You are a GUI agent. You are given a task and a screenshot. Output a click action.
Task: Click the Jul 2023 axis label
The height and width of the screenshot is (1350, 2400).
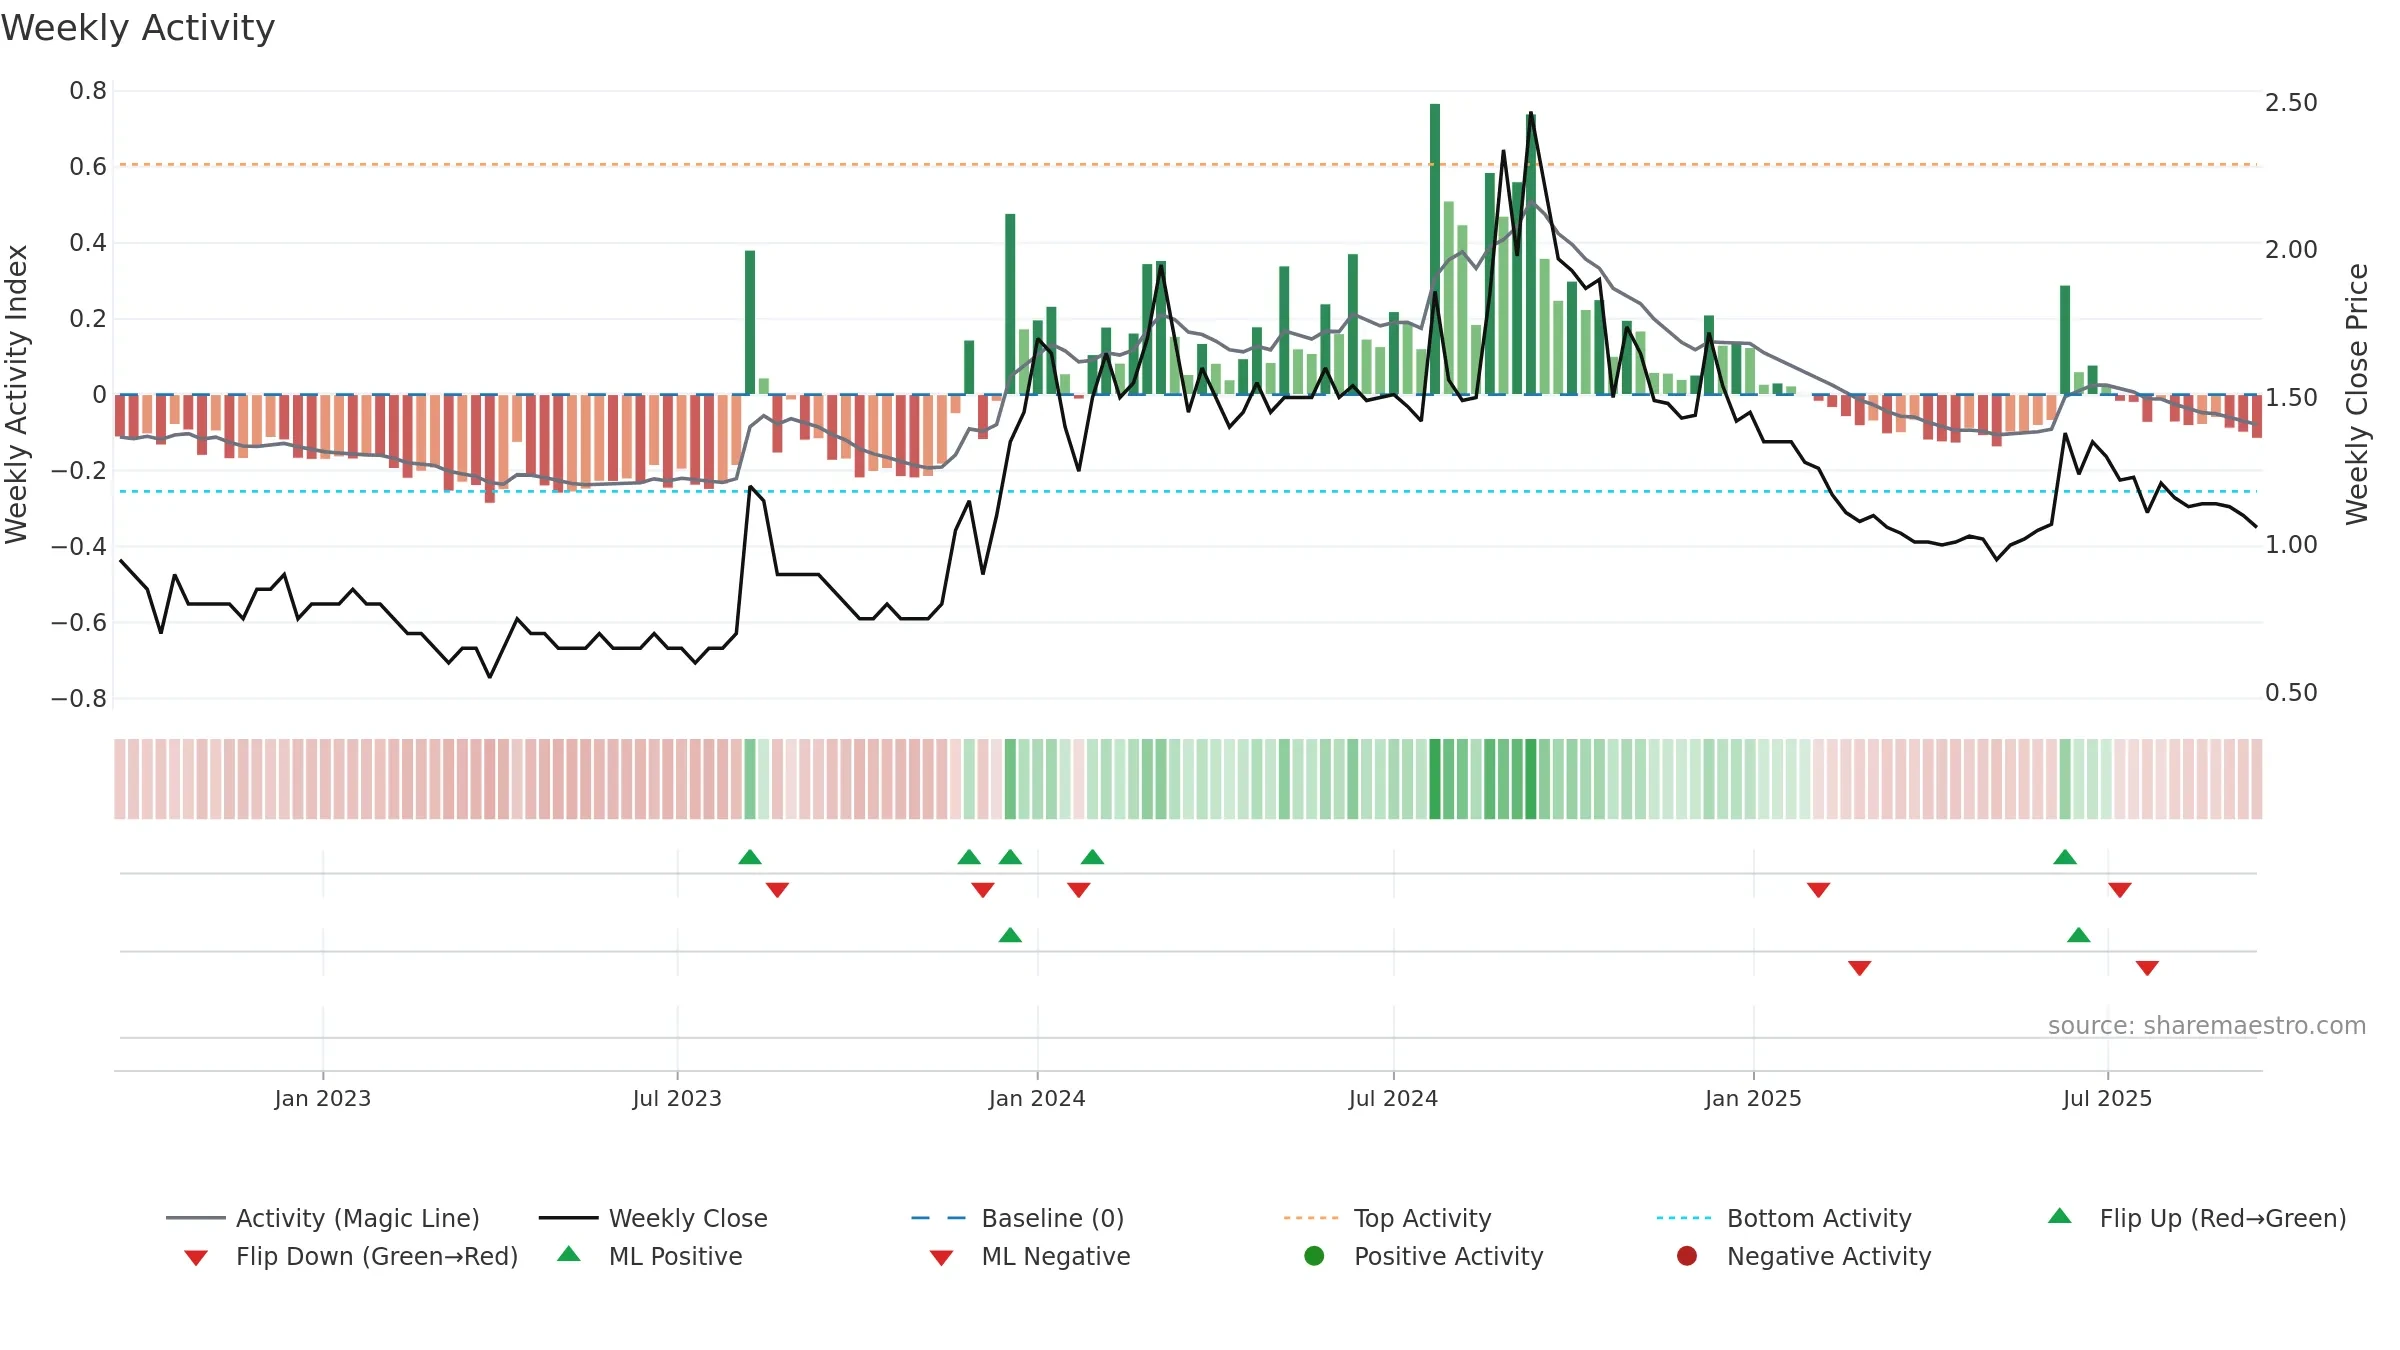(677, 1098)
